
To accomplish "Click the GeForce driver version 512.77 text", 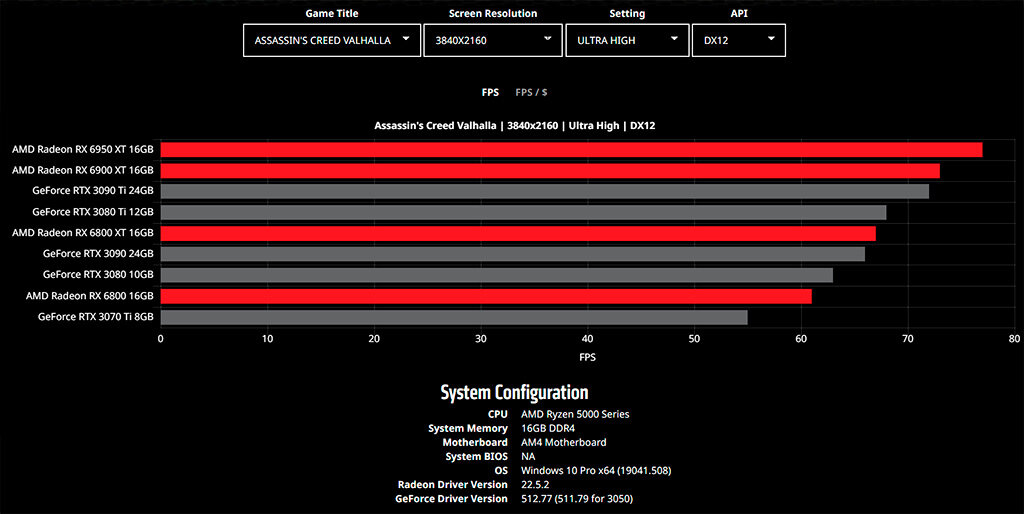I will (x=577, y=499).
